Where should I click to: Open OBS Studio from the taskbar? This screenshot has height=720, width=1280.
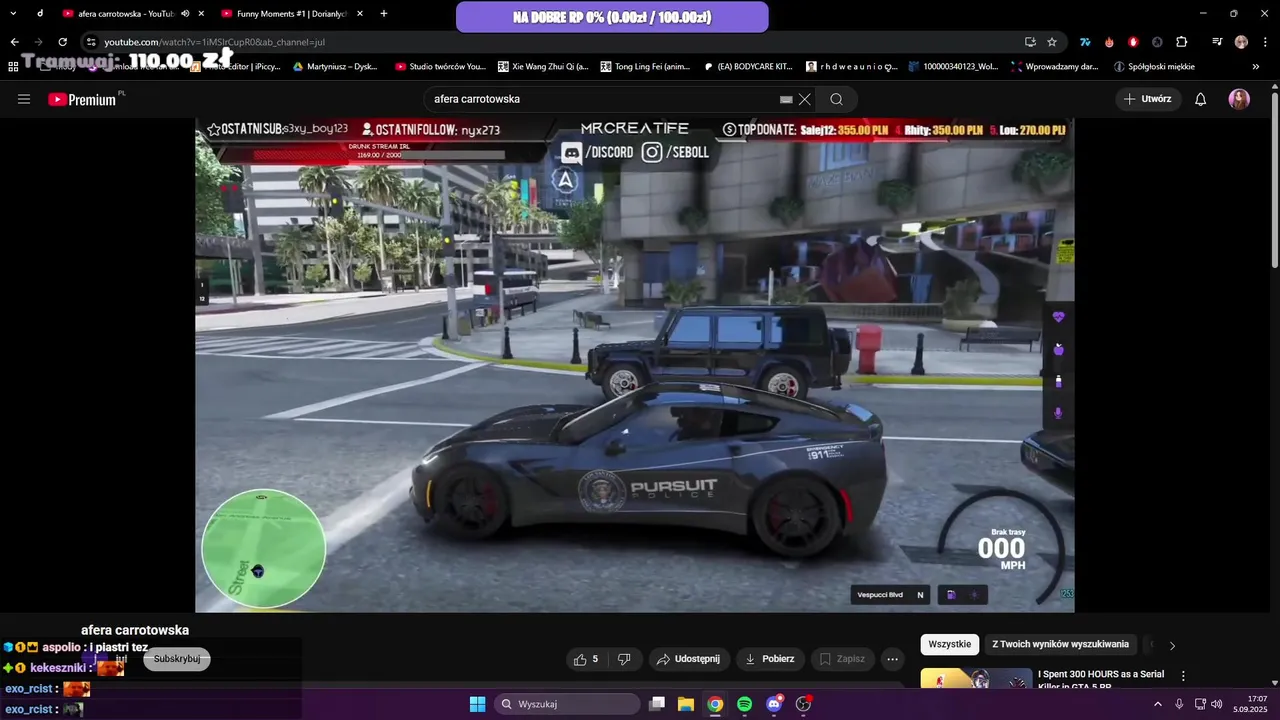[803, 704]
